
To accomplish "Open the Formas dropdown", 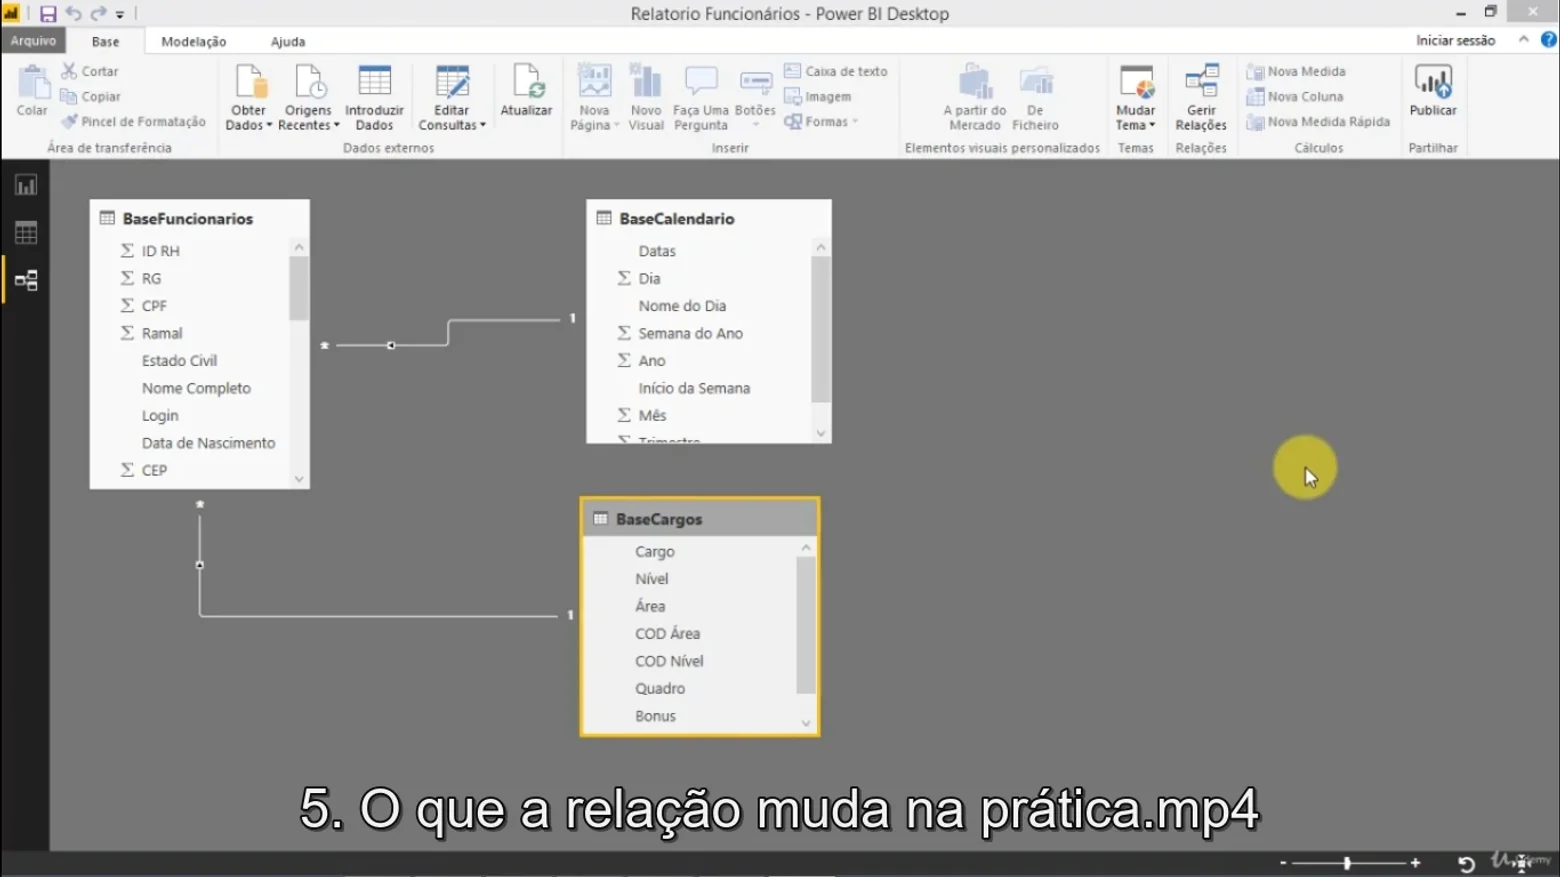I will pos(821,121).
